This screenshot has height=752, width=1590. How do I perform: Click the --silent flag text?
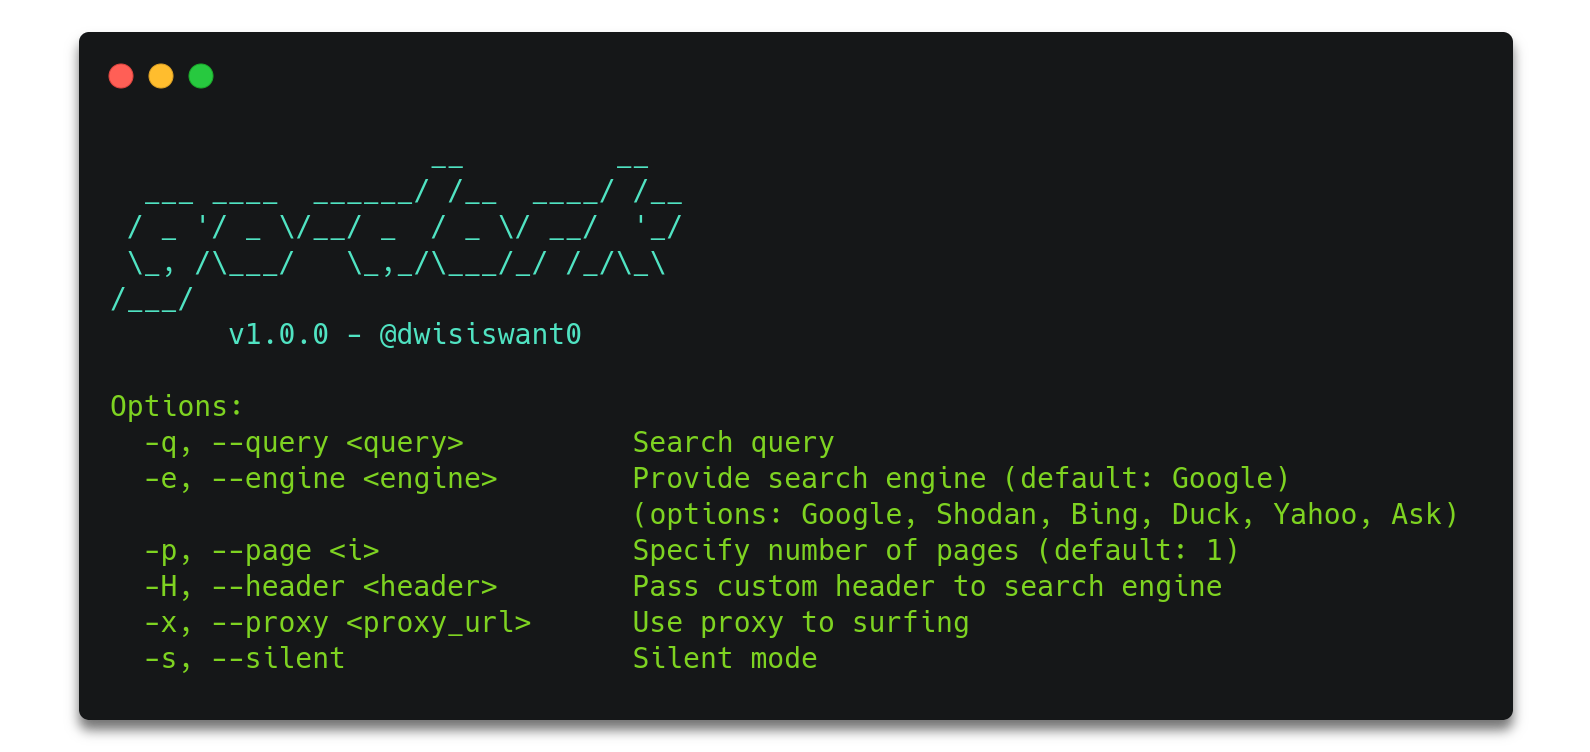[278, 658]
